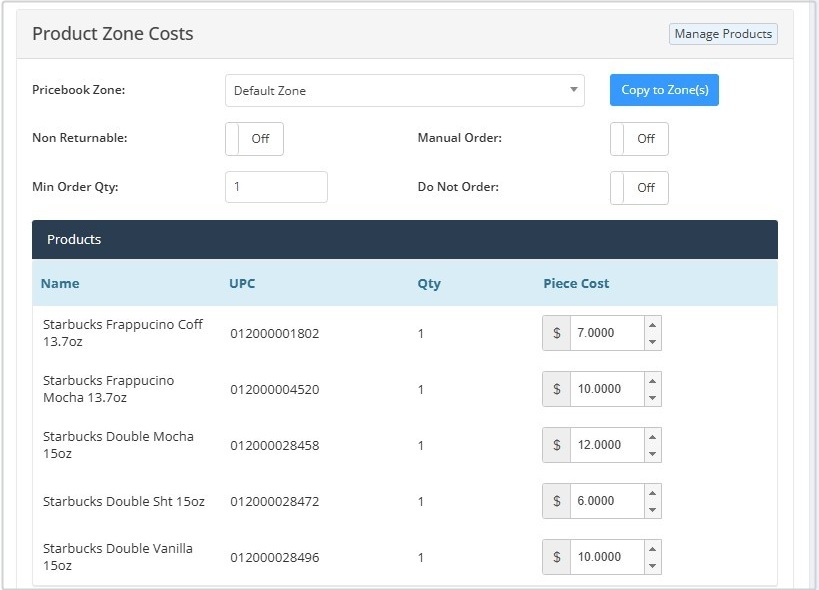The height and width of the screenshot is (590, 819).
Task: Click Copy to Zone(s) button
Action: point(664,90)
